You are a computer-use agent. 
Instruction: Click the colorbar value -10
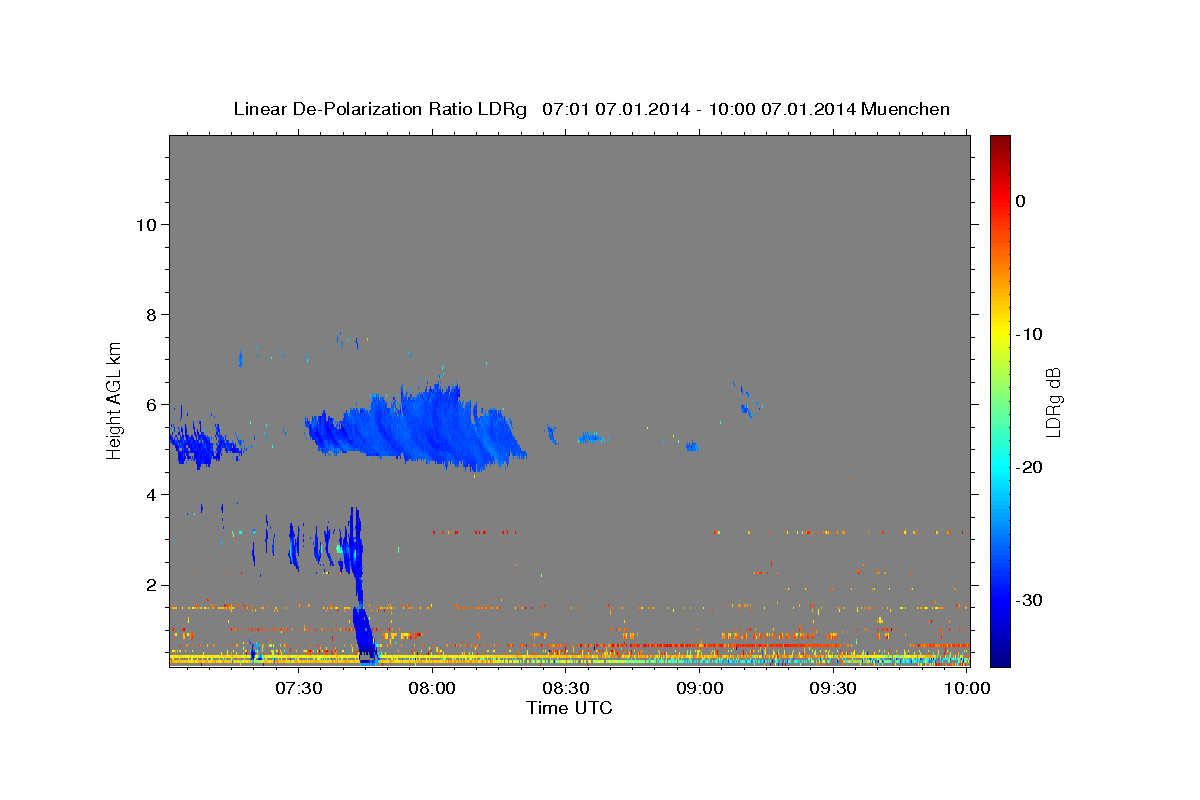coord(1030,334)
